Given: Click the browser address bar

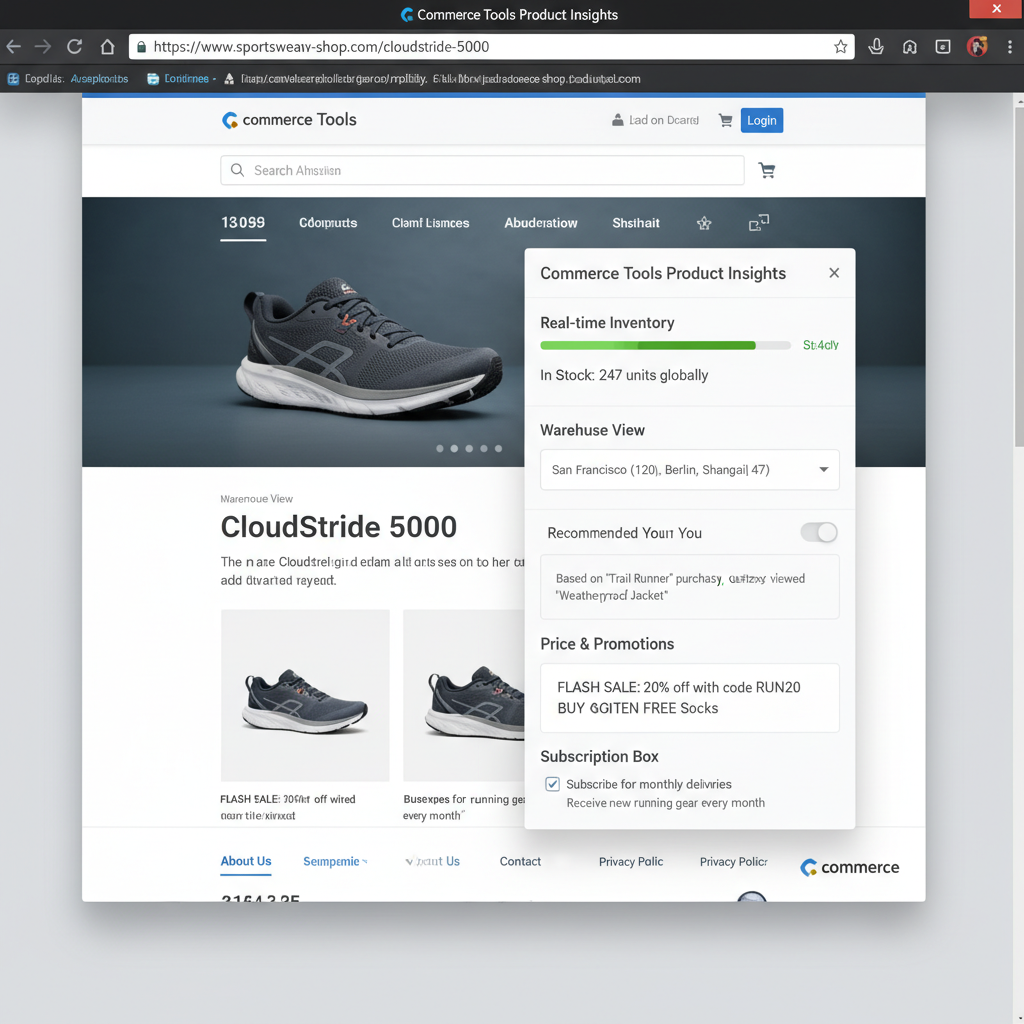Looking at the screenshot, I should point(491,46).
